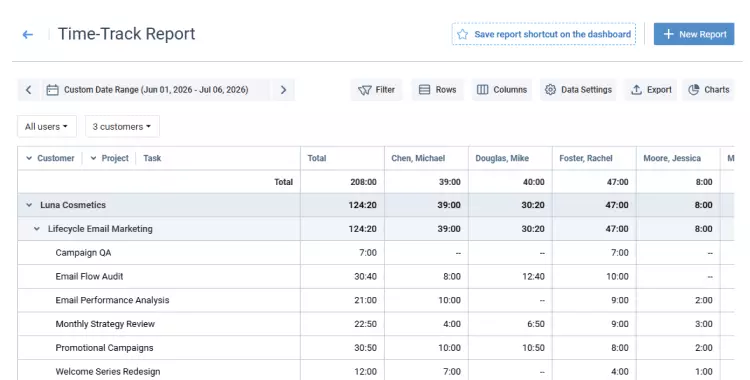Click the Rows layout icon
750x380 pixels.
pos(424,89)
